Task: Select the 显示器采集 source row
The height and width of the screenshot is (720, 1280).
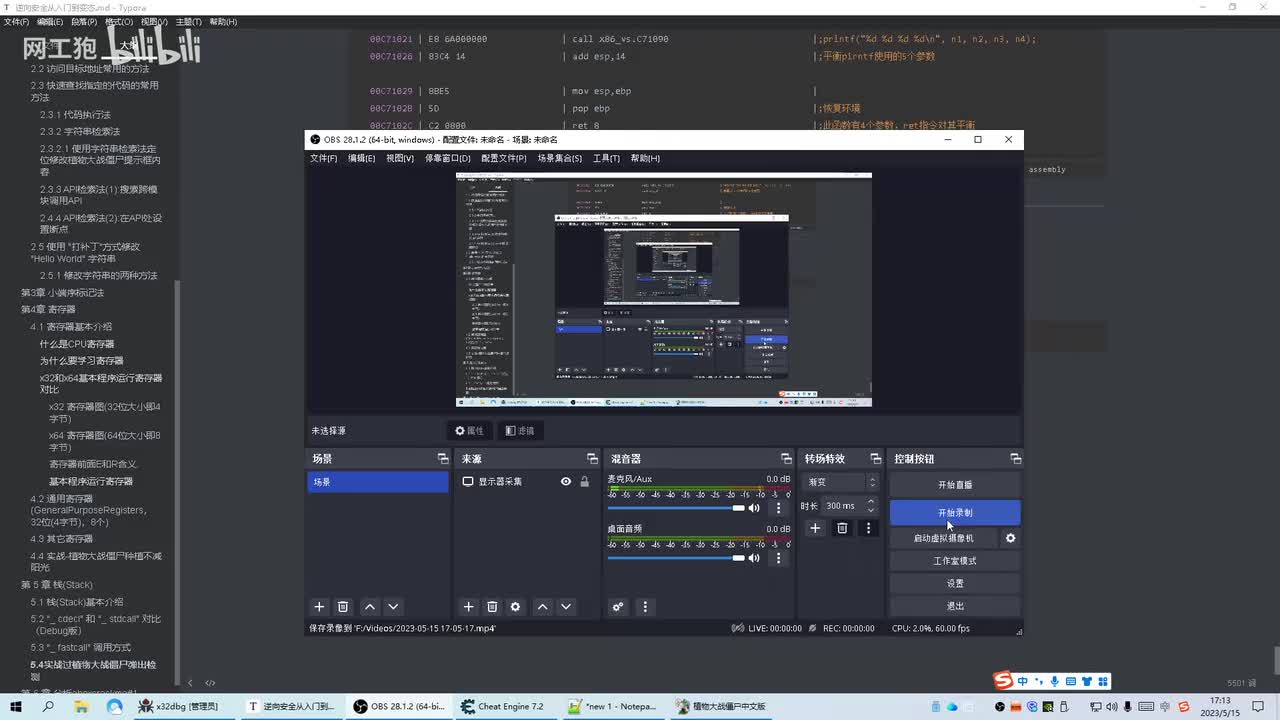Action: point(526,482)
